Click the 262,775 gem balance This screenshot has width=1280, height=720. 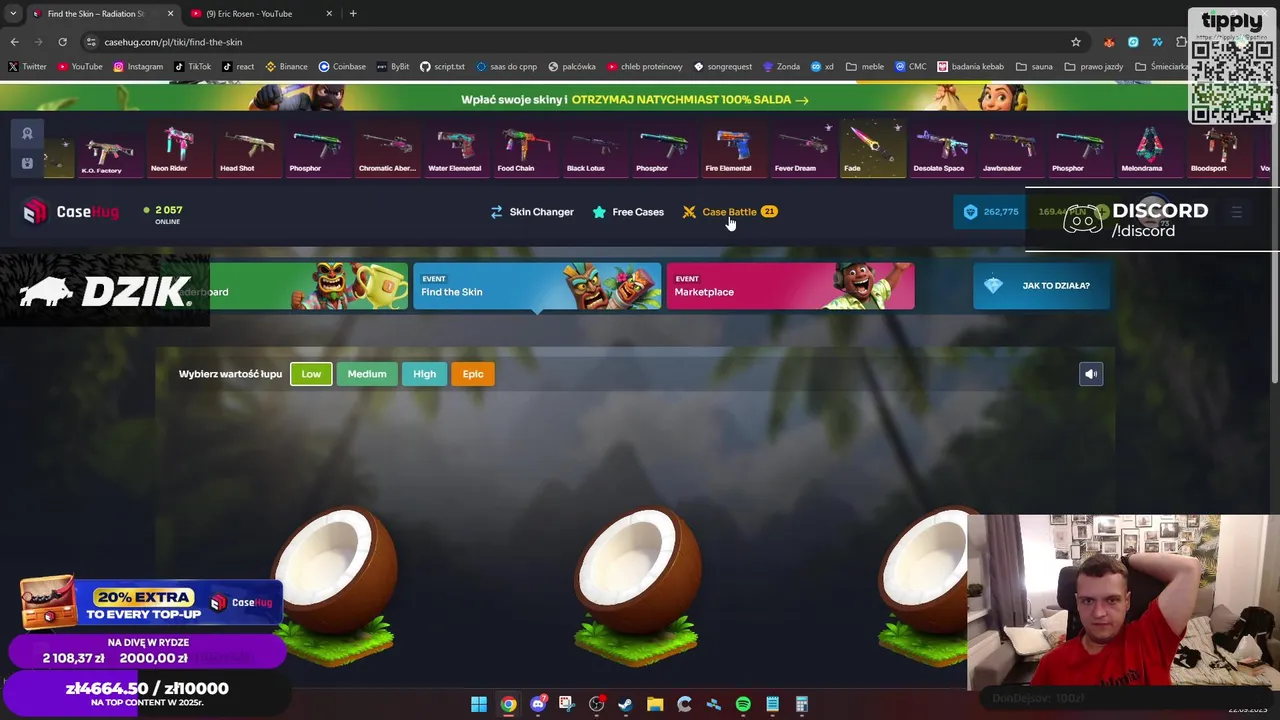990,212
